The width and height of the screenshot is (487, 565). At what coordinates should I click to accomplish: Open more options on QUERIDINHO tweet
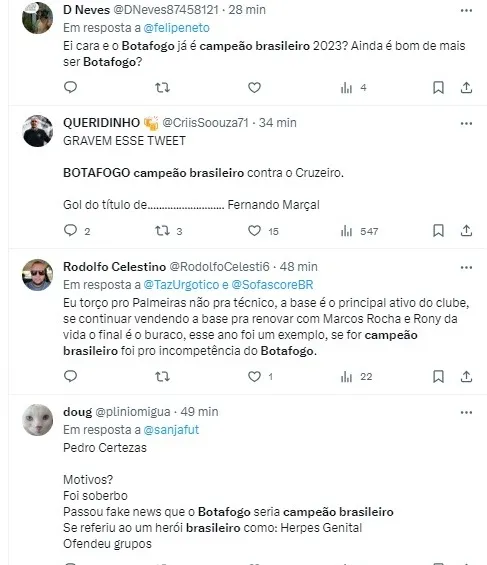tap(466, 124)
